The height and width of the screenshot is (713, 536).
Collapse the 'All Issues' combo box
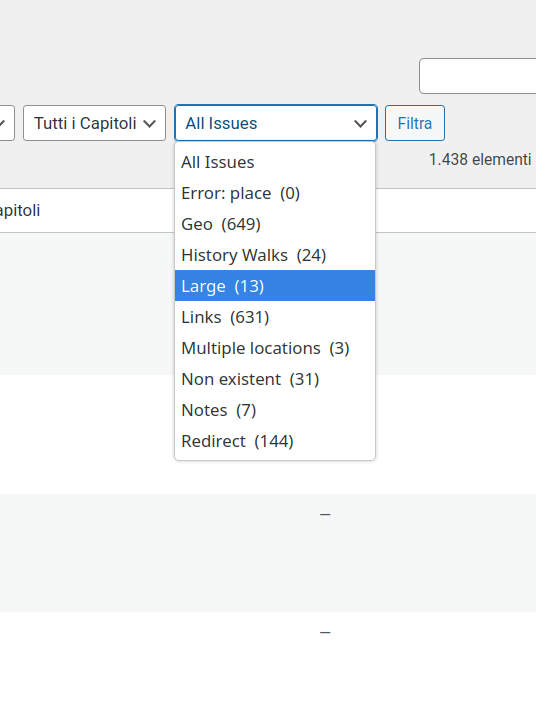click(x=276, y=123)
